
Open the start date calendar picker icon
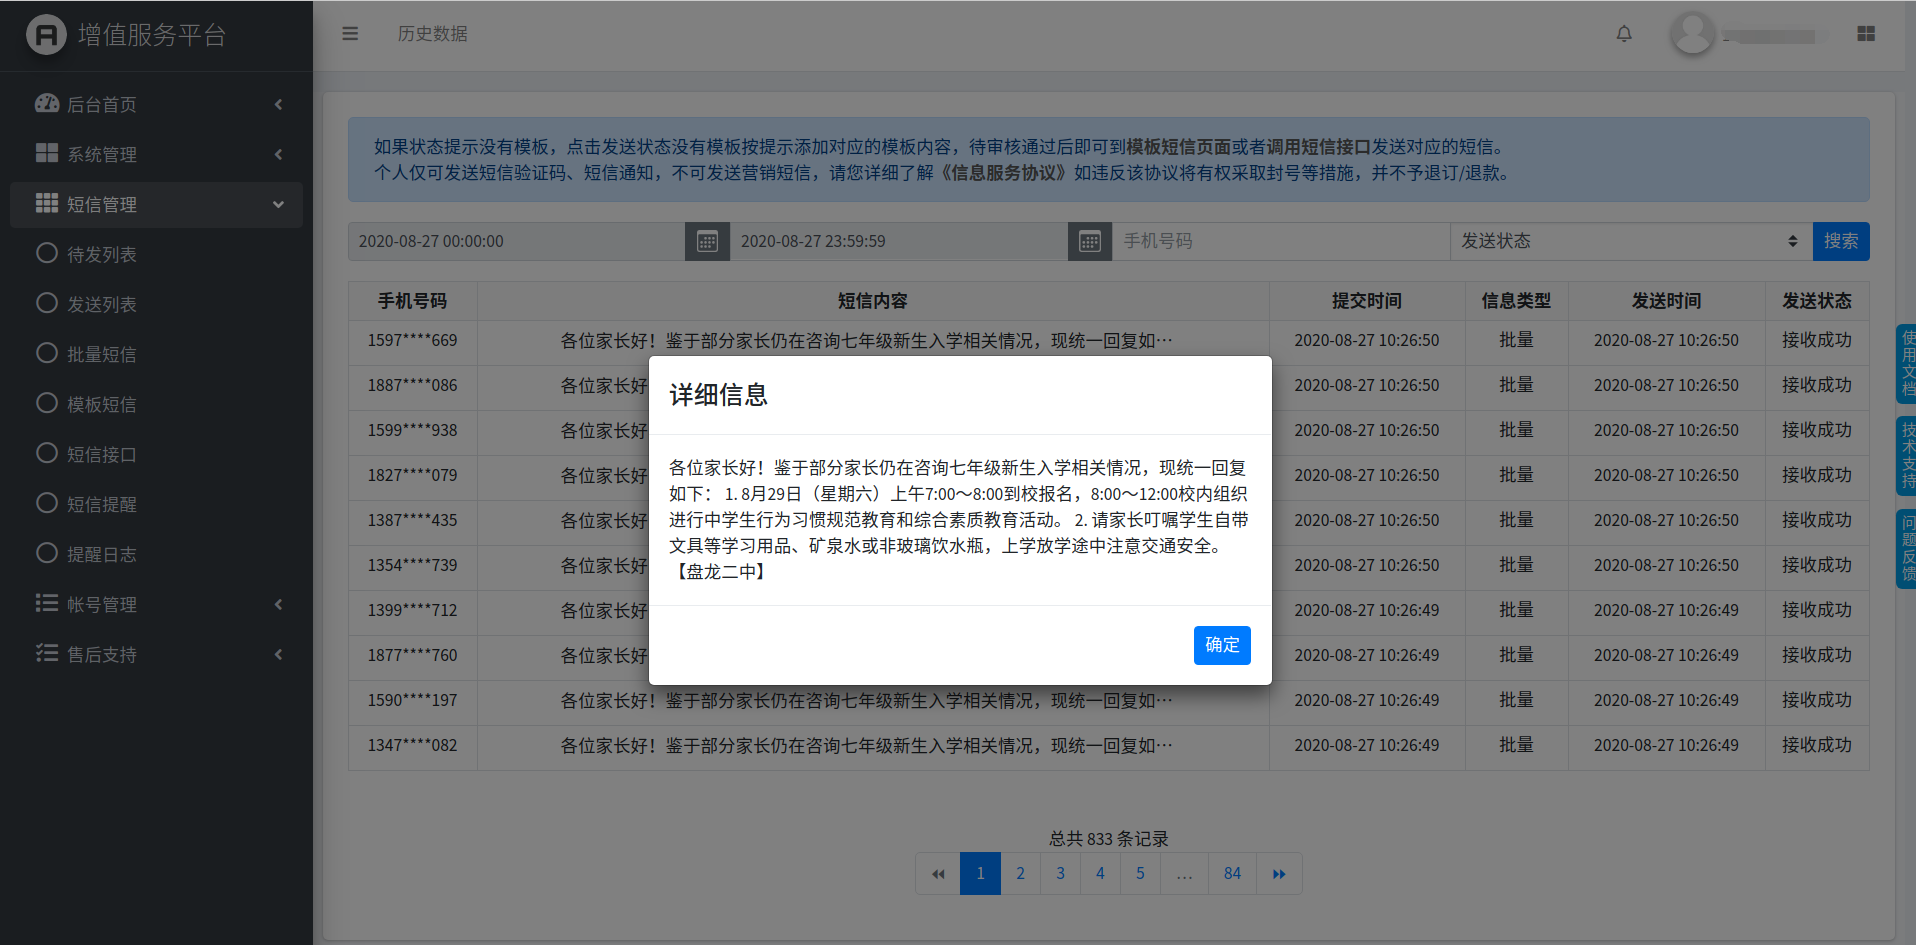pyautogui.click(x=707, y=241)
